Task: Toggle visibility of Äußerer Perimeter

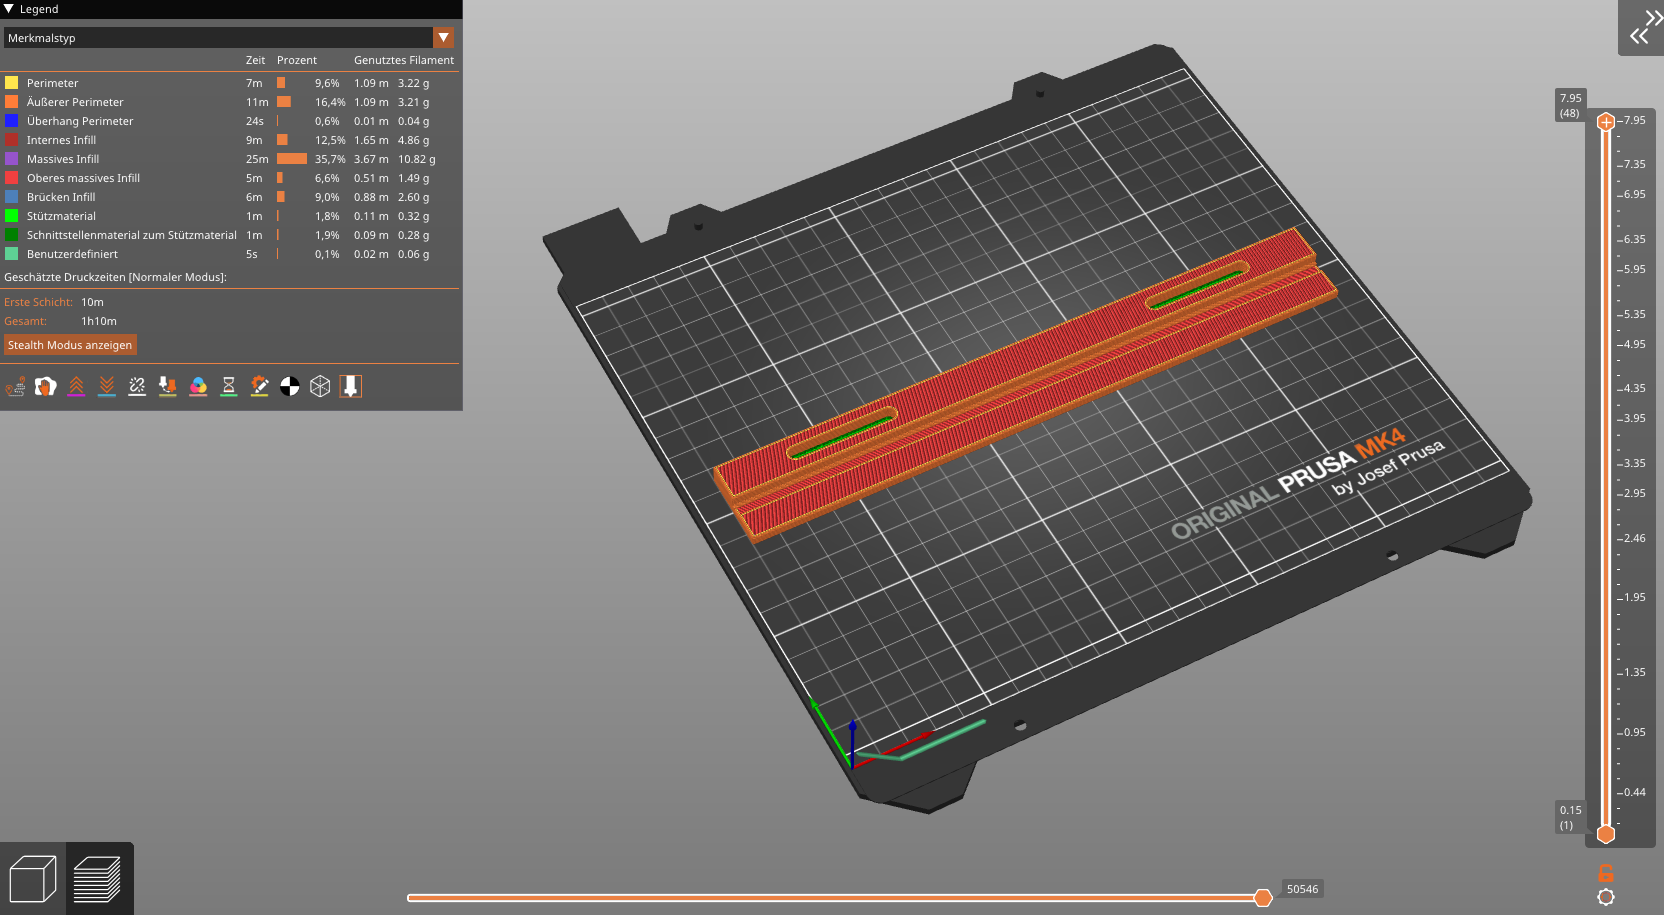Action: [231, 102]
